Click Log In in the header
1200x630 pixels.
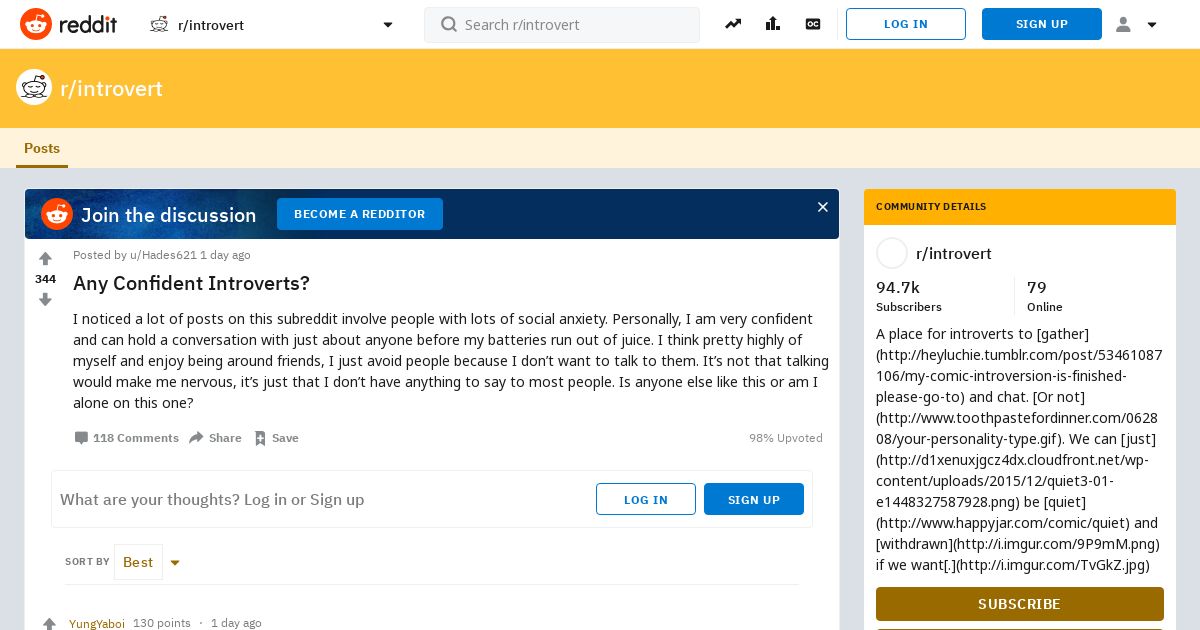click(x=906, y=24)
